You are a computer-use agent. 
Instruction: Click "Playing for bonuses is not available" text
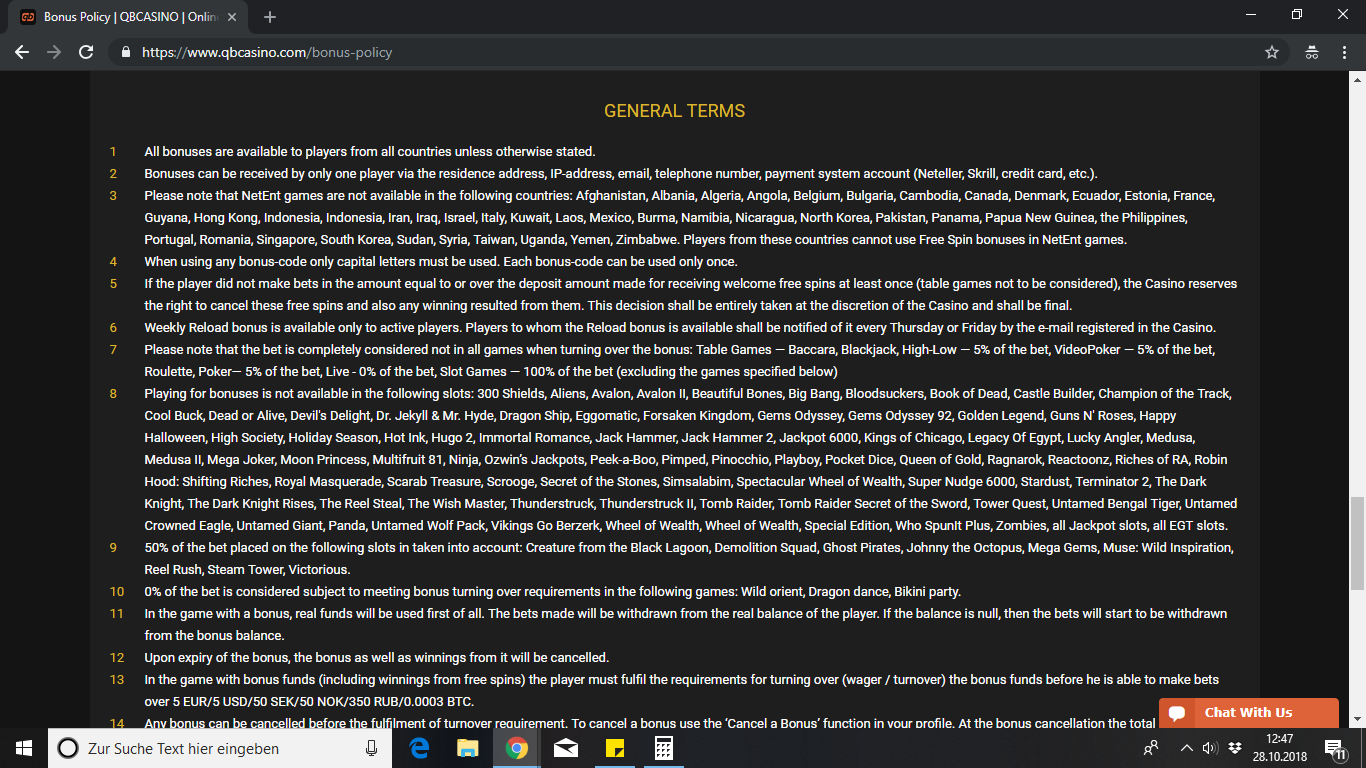(x=691, y=460)
